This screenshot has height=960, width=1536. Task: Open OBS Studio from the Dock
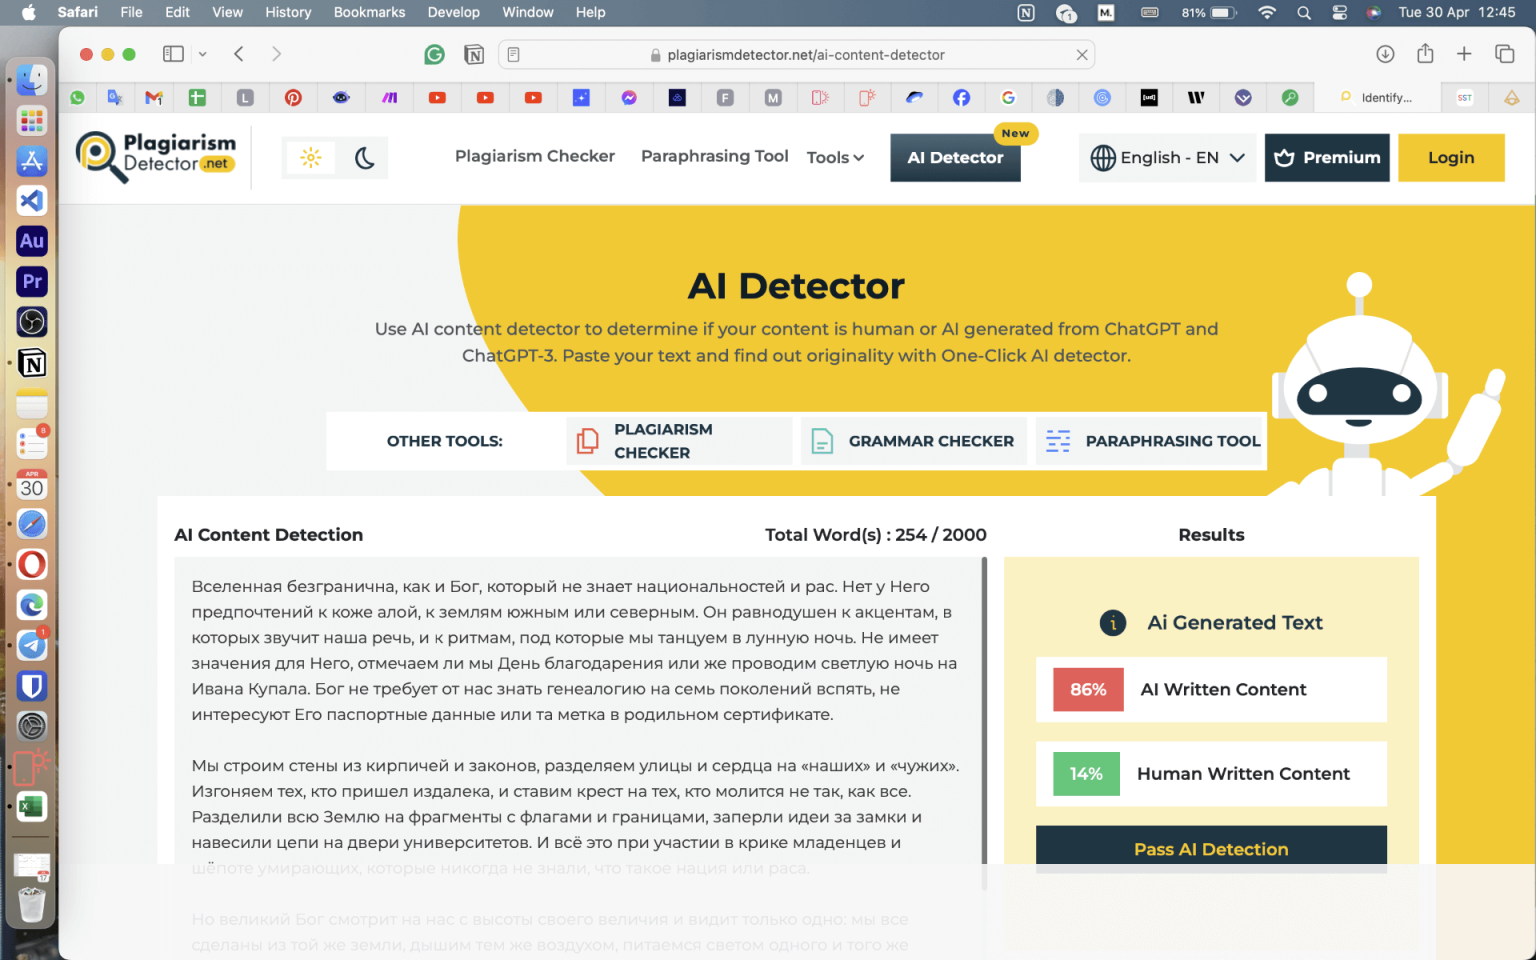pos(32,322)
